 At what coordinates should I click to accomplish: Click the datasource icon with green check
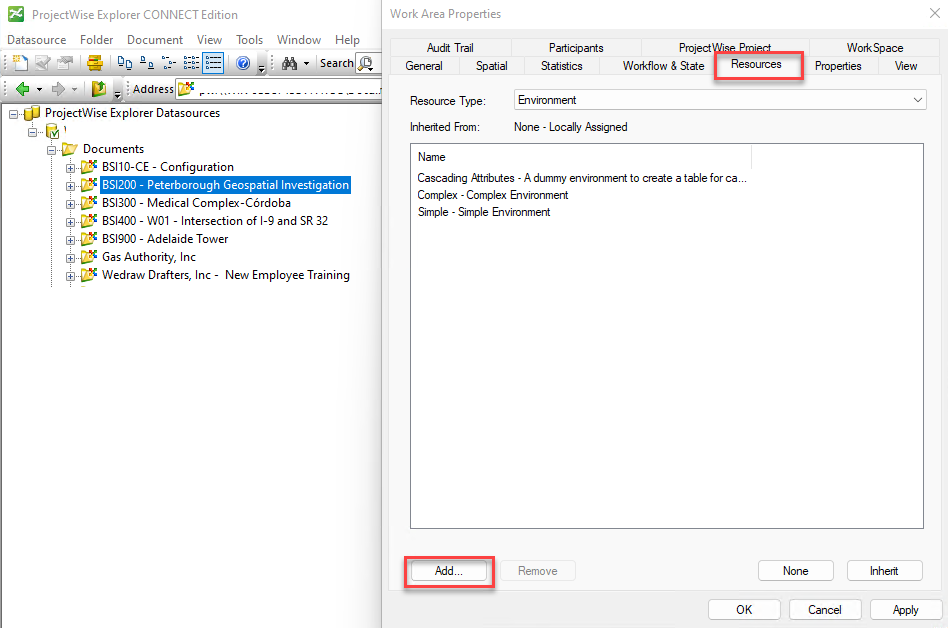pyautogui.click(x=53, y=131)
